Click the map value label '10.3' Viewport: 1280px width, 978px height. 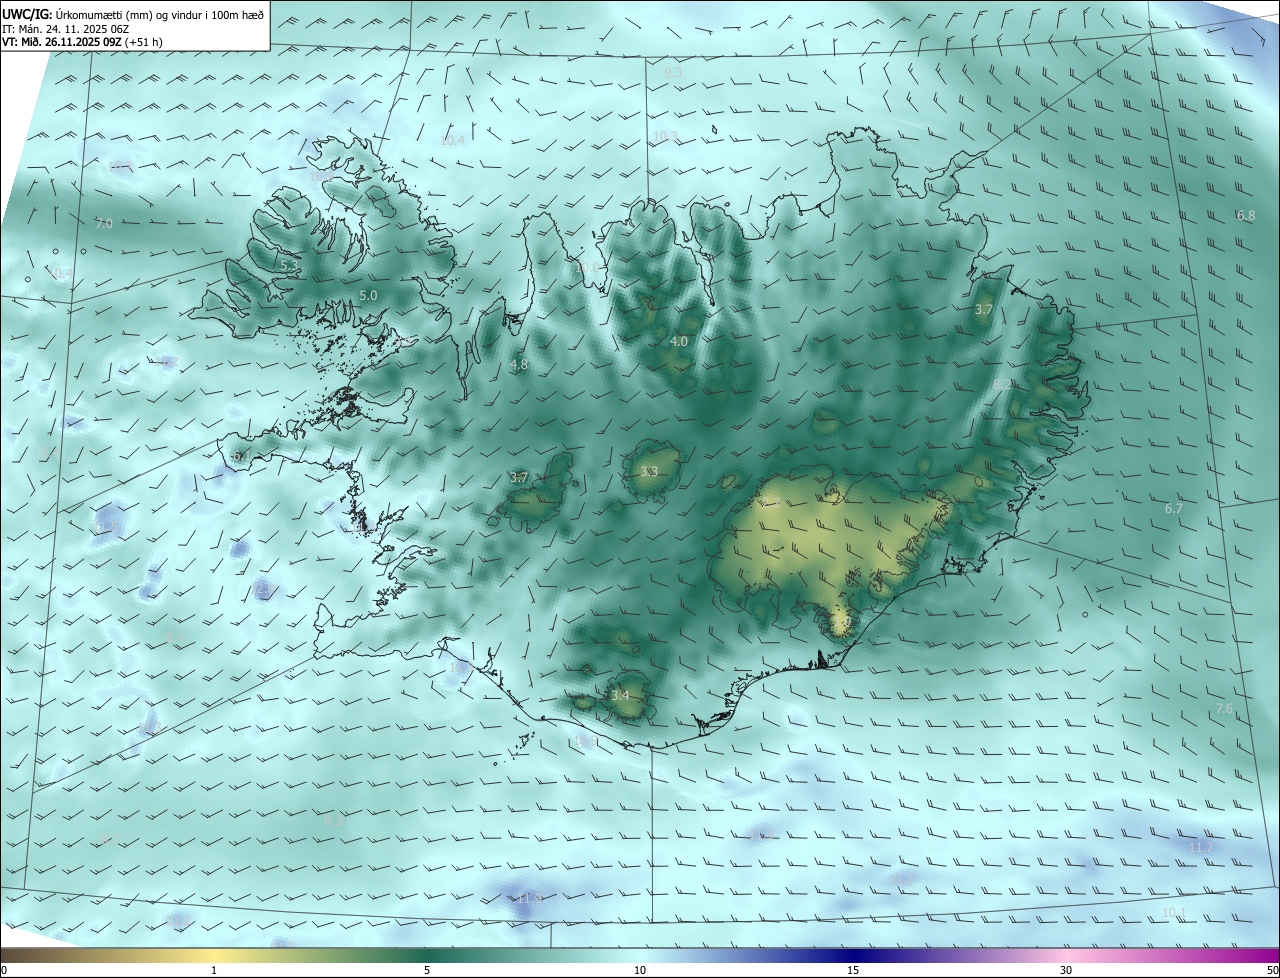[x=665, y=137]
